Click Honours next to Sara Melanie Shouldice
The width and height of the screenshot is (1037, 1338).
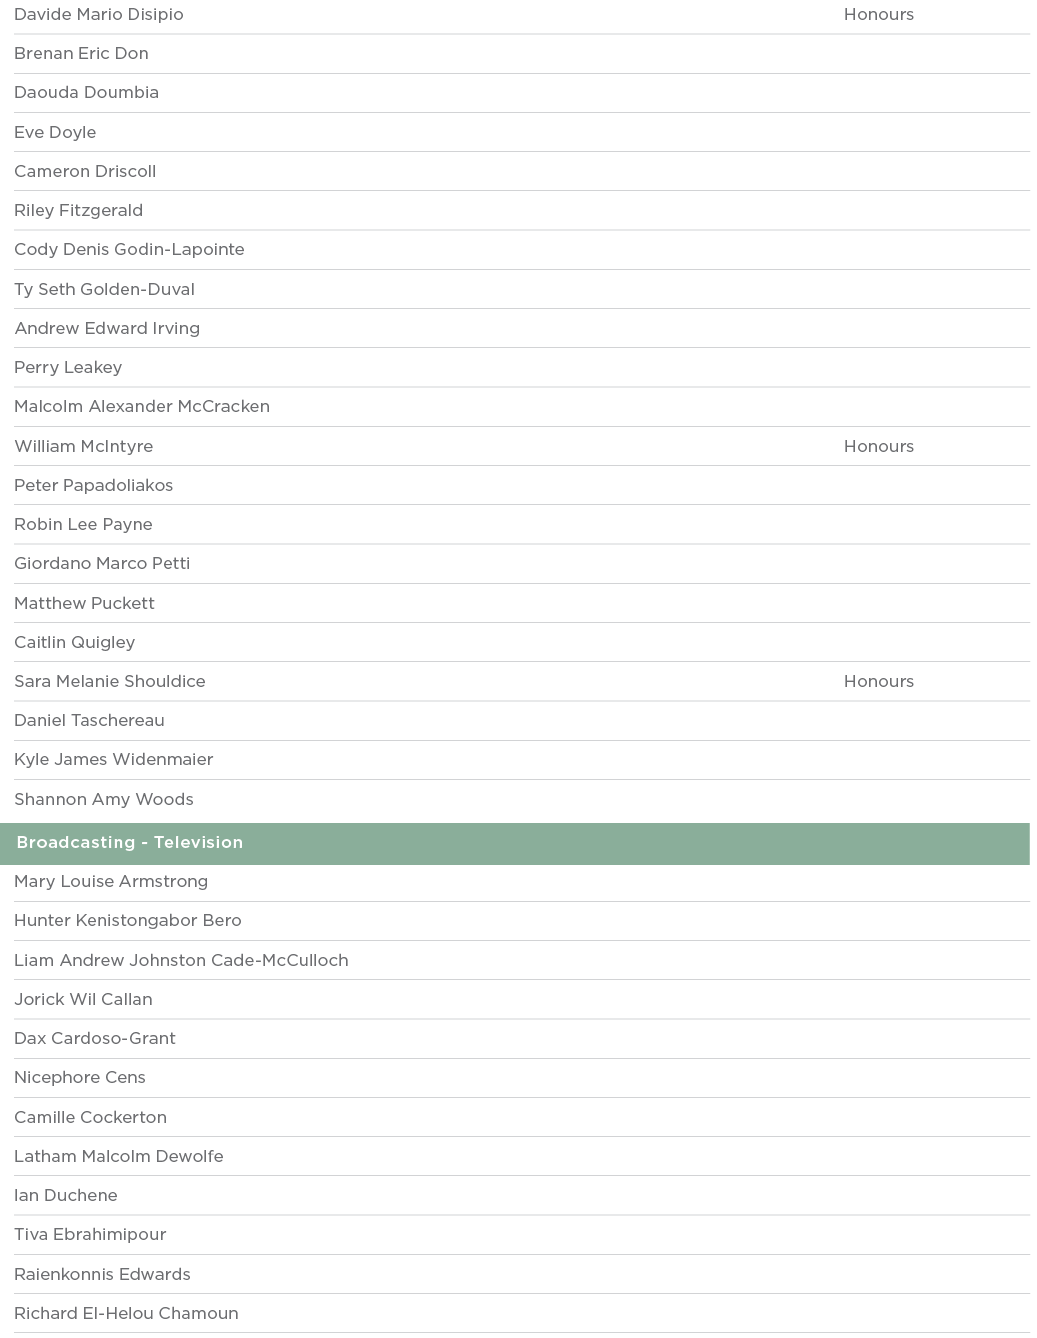(878, 682)
